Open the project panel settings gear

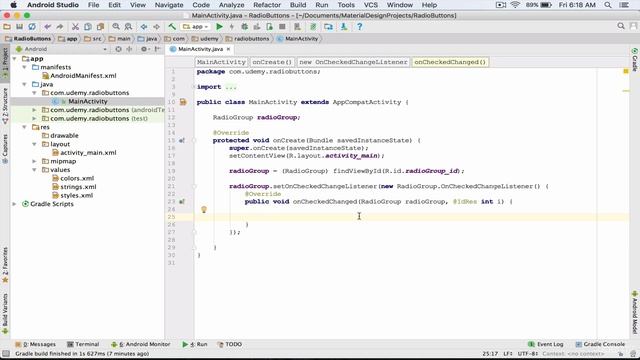click(144, 49)
